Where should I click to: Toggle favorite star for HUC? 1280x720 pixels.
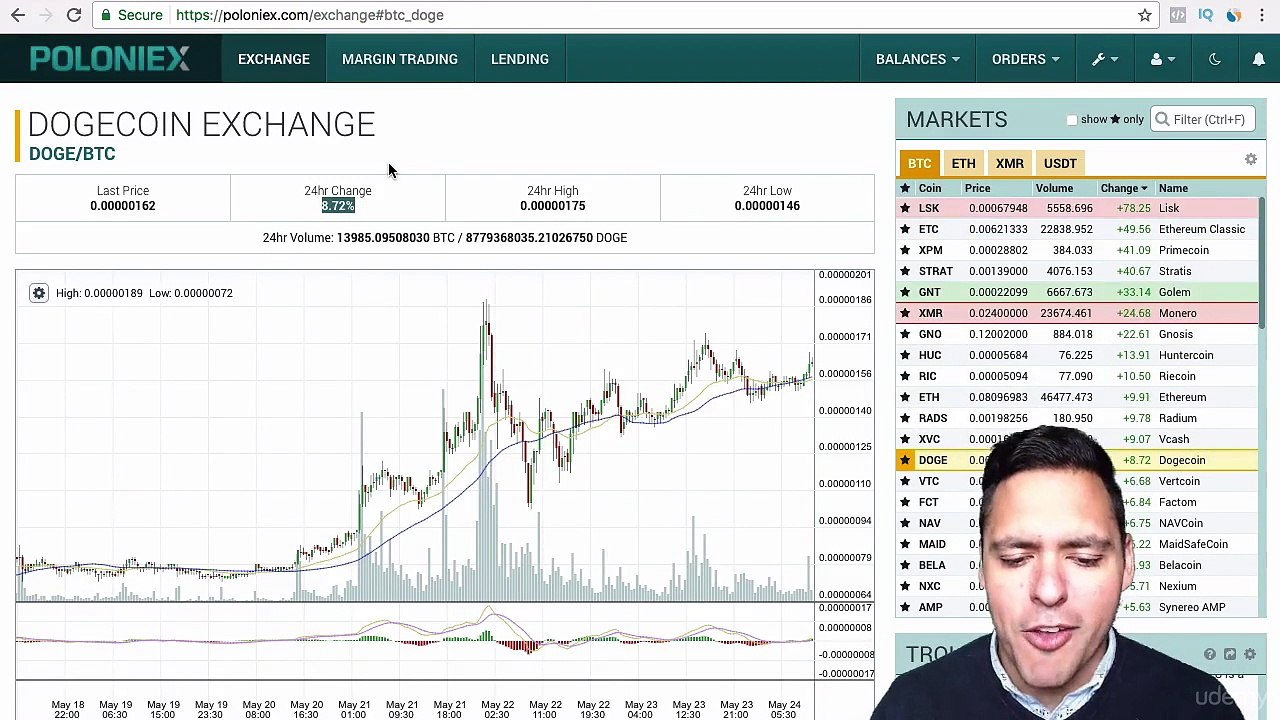[x=905, y=355]
